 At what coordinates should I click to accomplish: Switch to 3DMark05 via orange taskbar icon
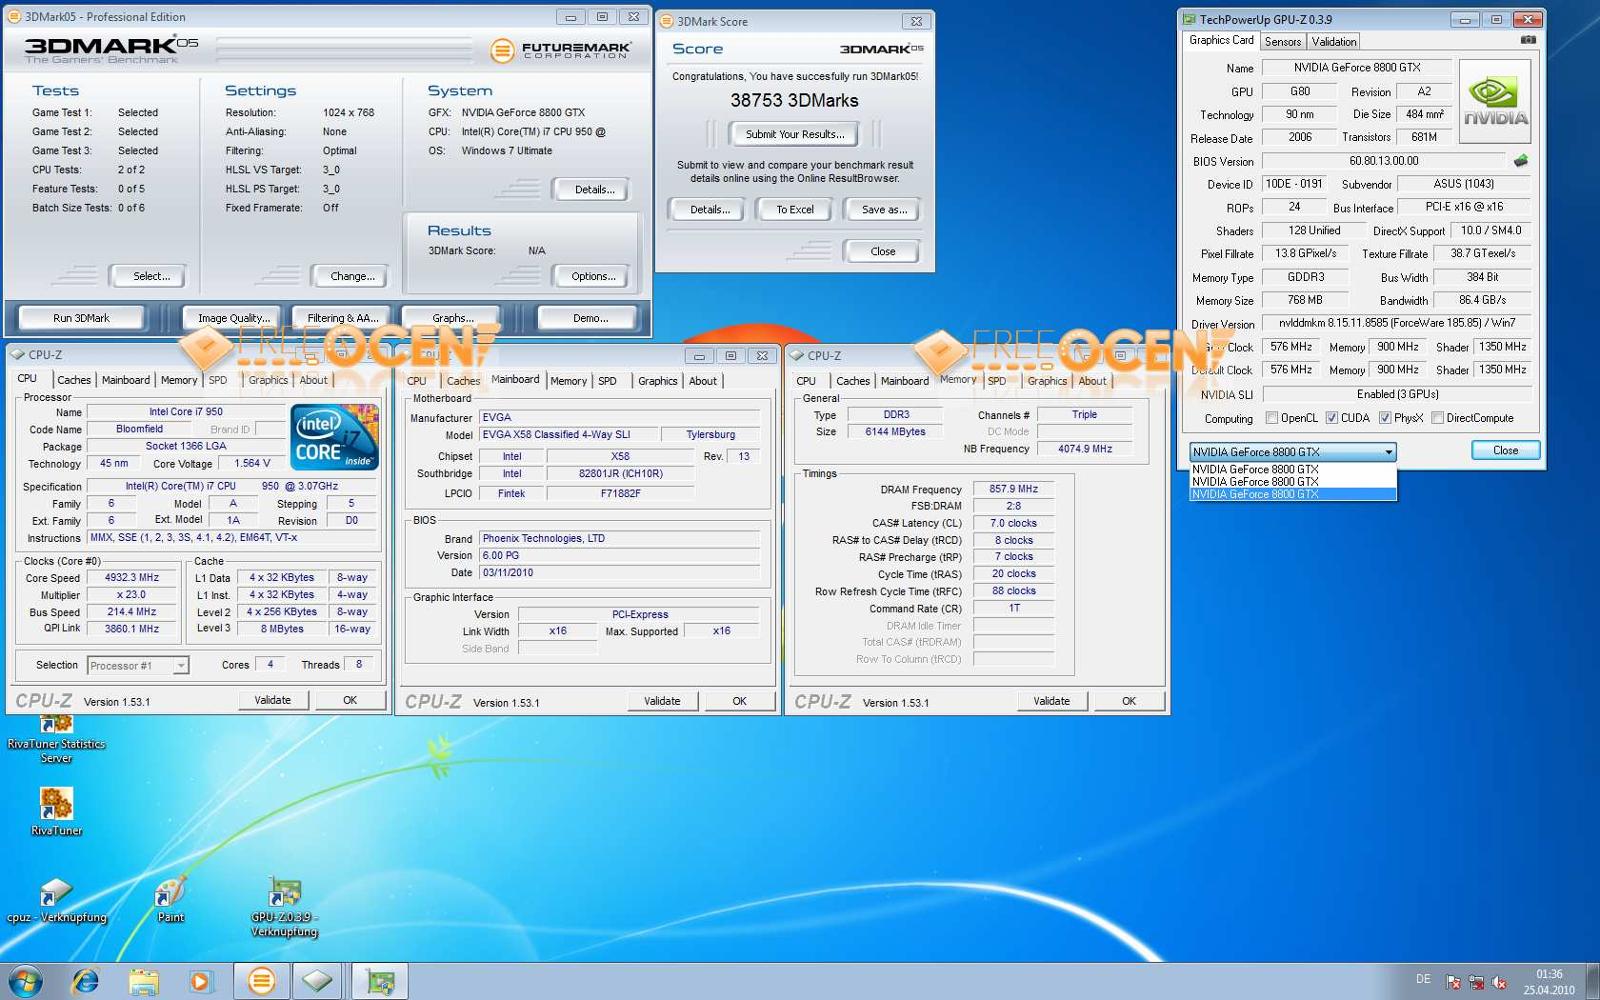pos(262,981)
